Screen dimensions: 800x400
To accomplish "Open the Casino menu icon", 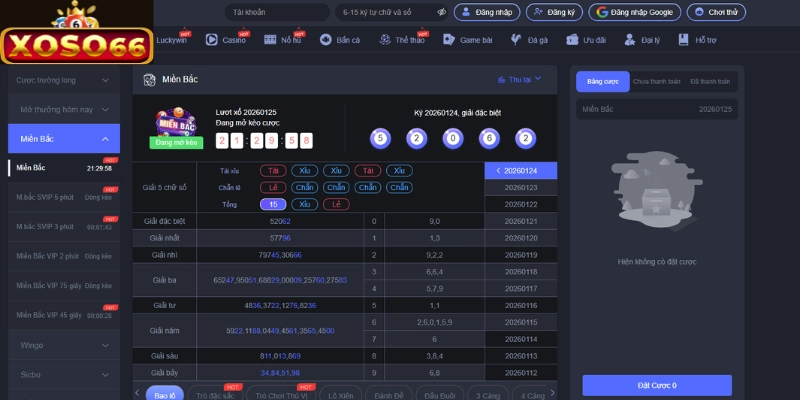I will coord(211,40).
